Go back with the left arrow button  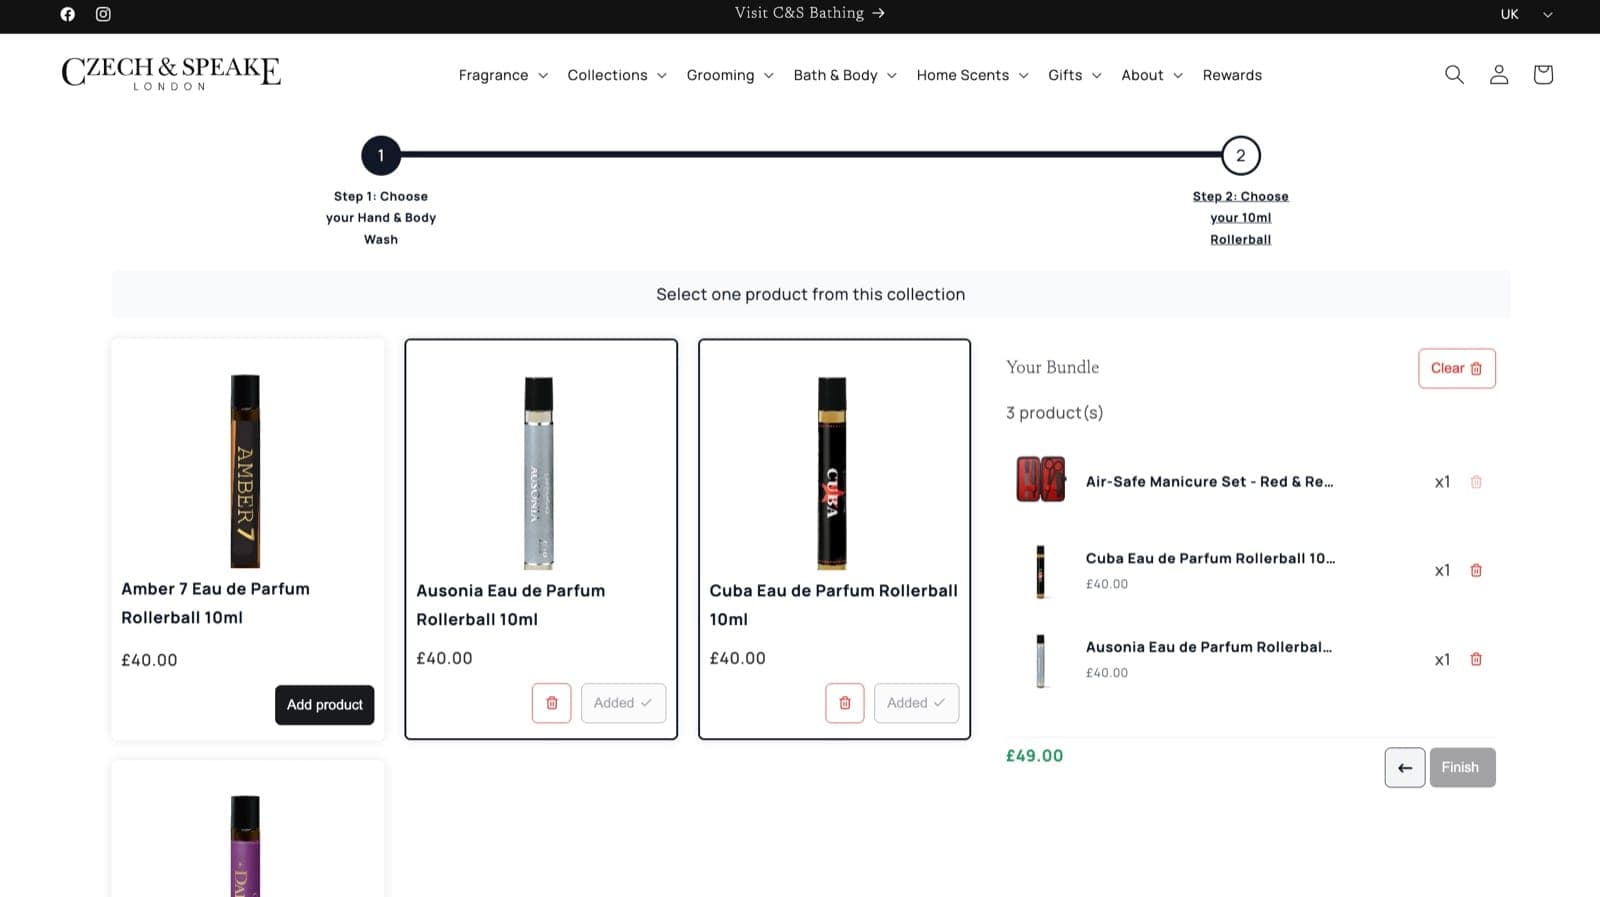point(1405,768)
